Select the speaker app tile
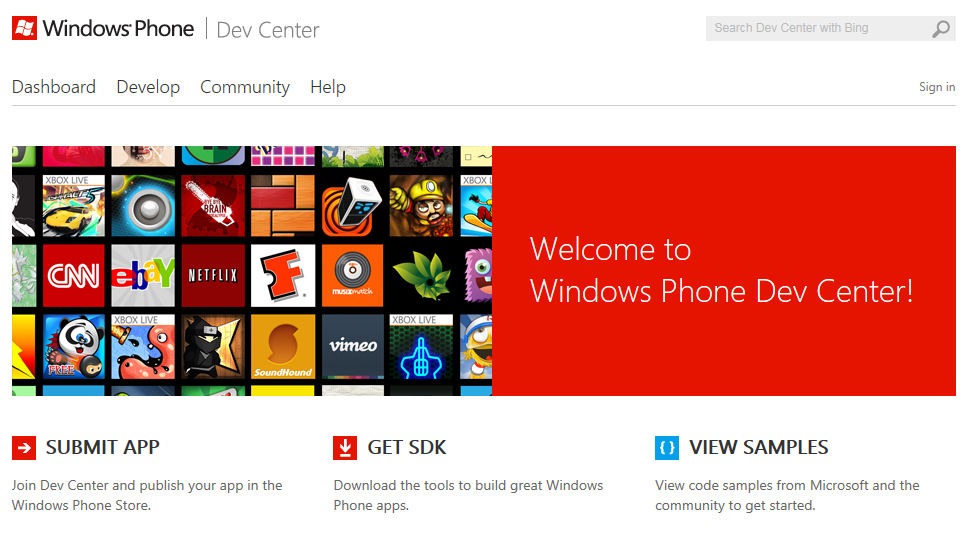970x547 pixels. (143, 205)
